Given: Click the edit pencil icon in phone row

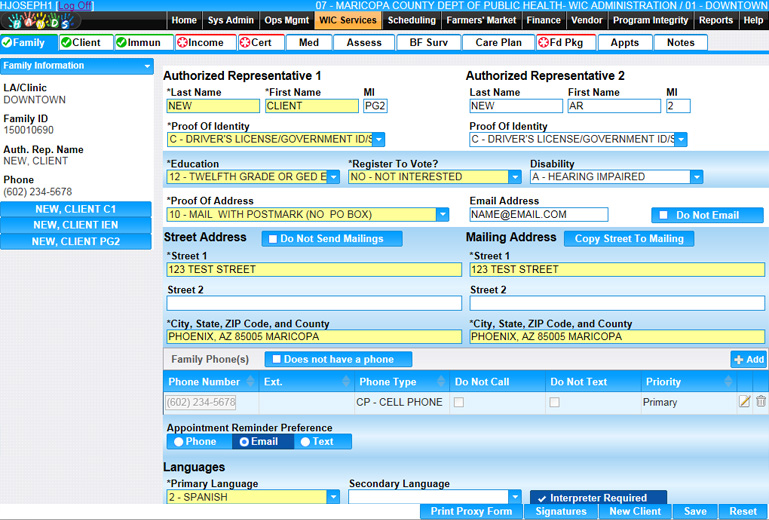Looking at the screenshot, I should (744, 402).
